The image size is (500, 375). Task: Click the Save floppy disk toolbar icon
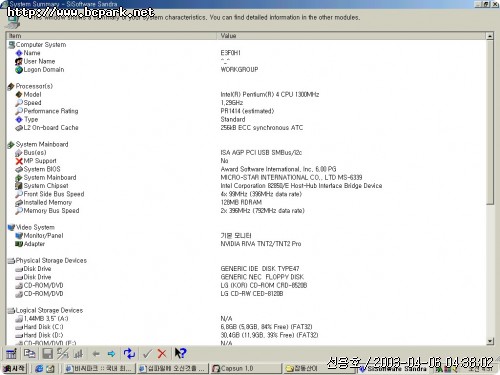pos(47,354)
